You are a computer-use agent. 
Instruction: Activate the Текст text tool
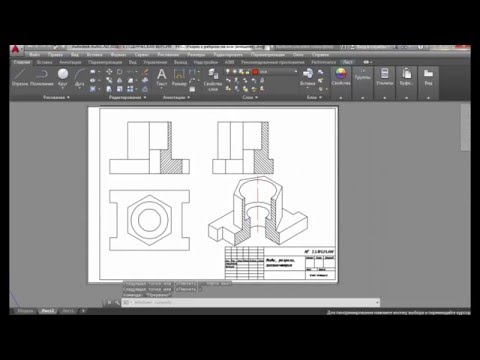(x=162, y=77)
